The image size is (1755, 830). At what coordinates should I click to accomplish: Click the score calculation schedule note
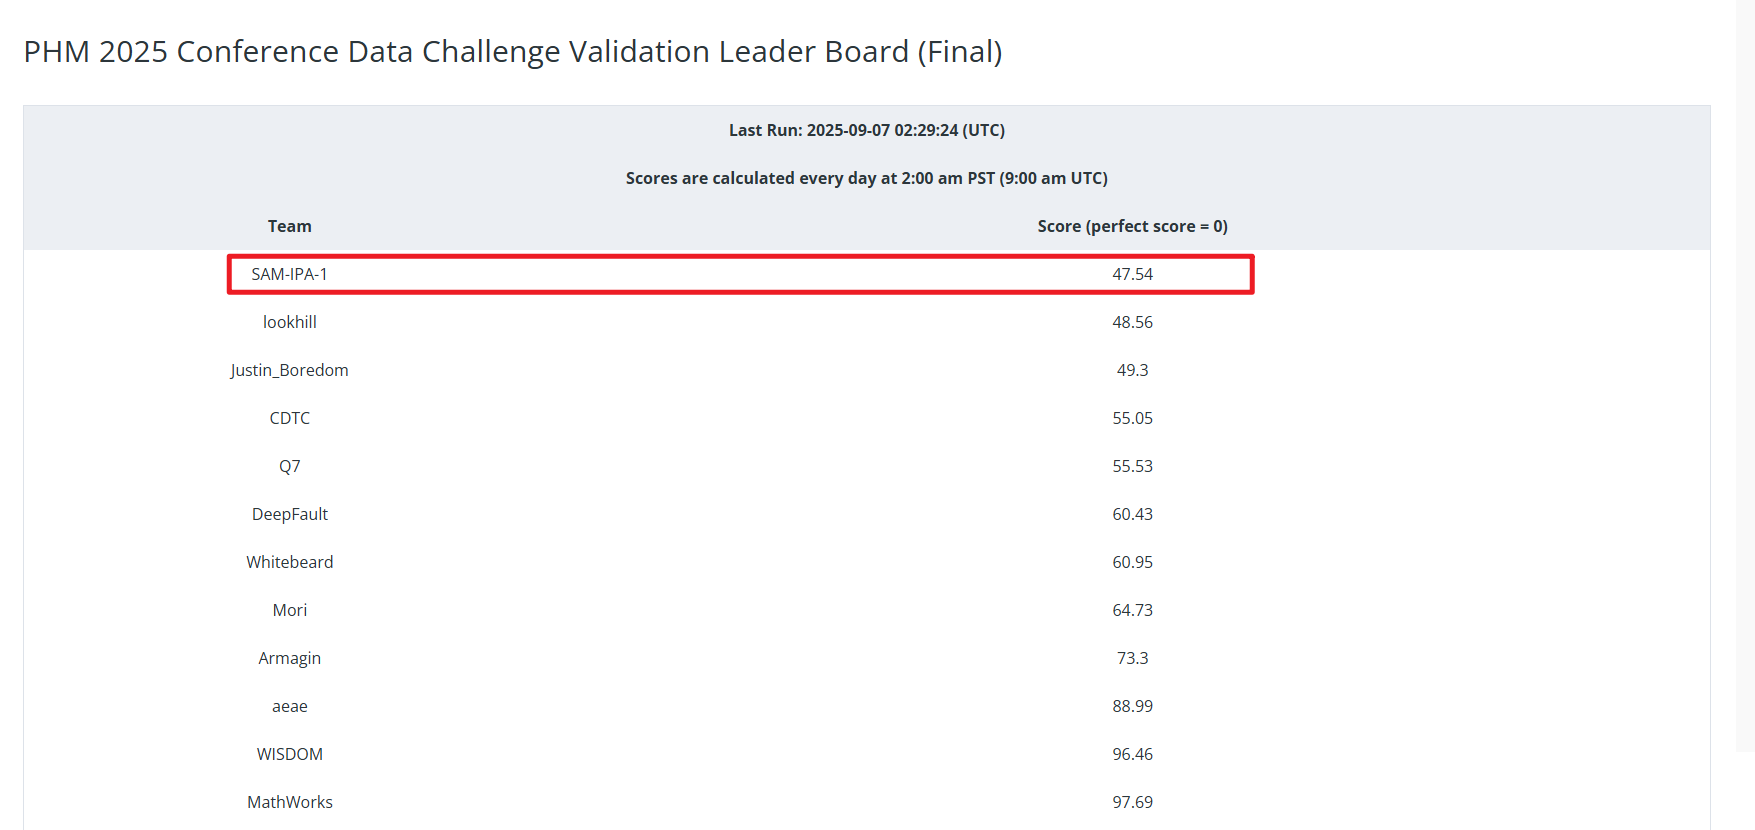866,178
